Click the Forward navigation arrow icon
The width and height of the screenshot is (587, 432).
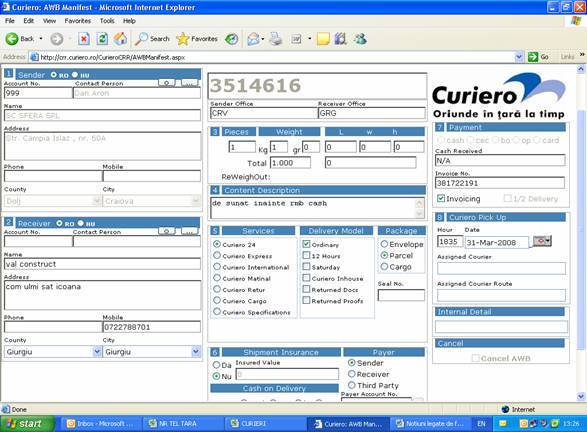click(x=57, y=39)
